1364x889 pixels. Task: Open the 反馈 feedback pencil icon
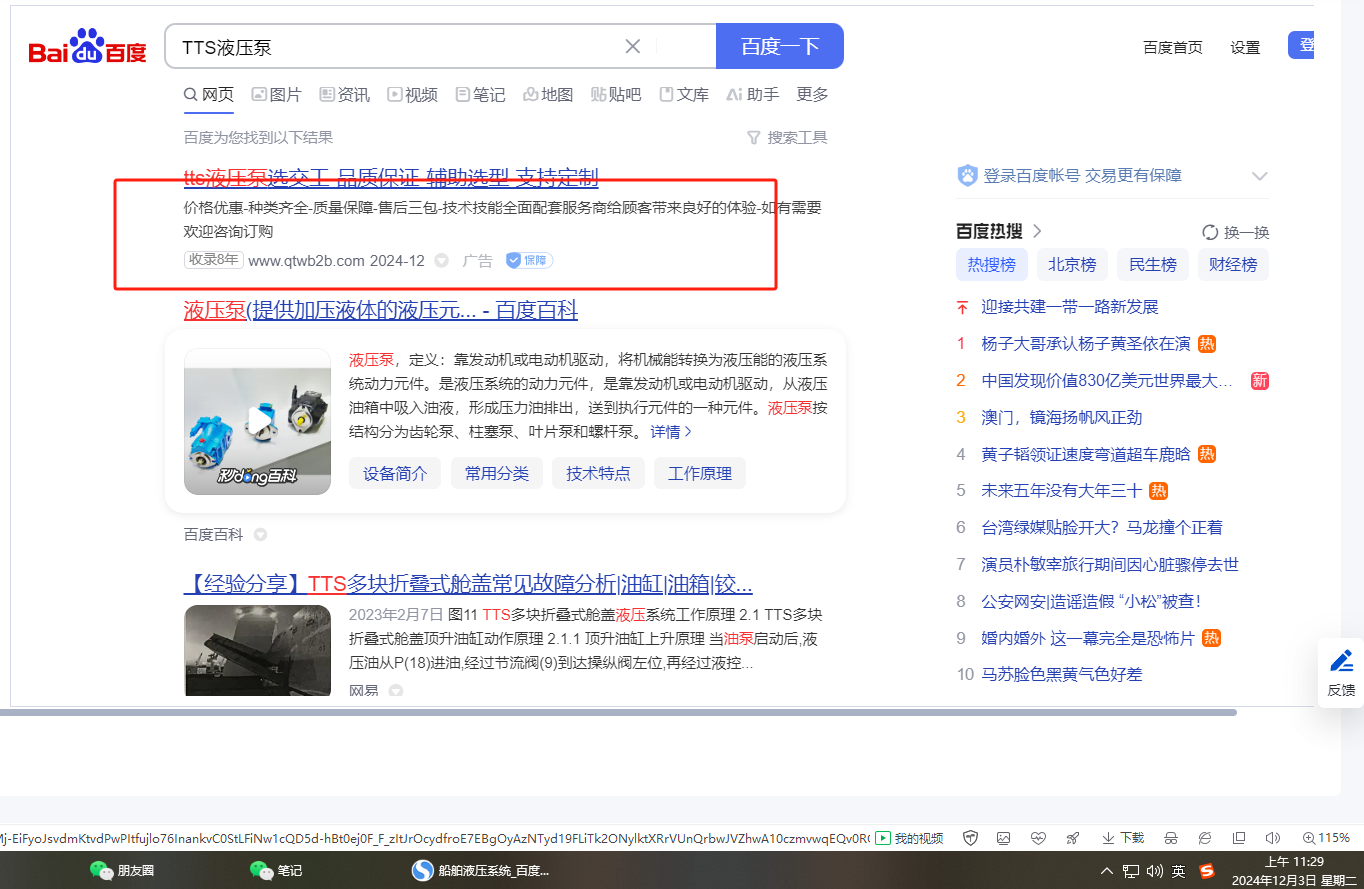[1341, 661]
